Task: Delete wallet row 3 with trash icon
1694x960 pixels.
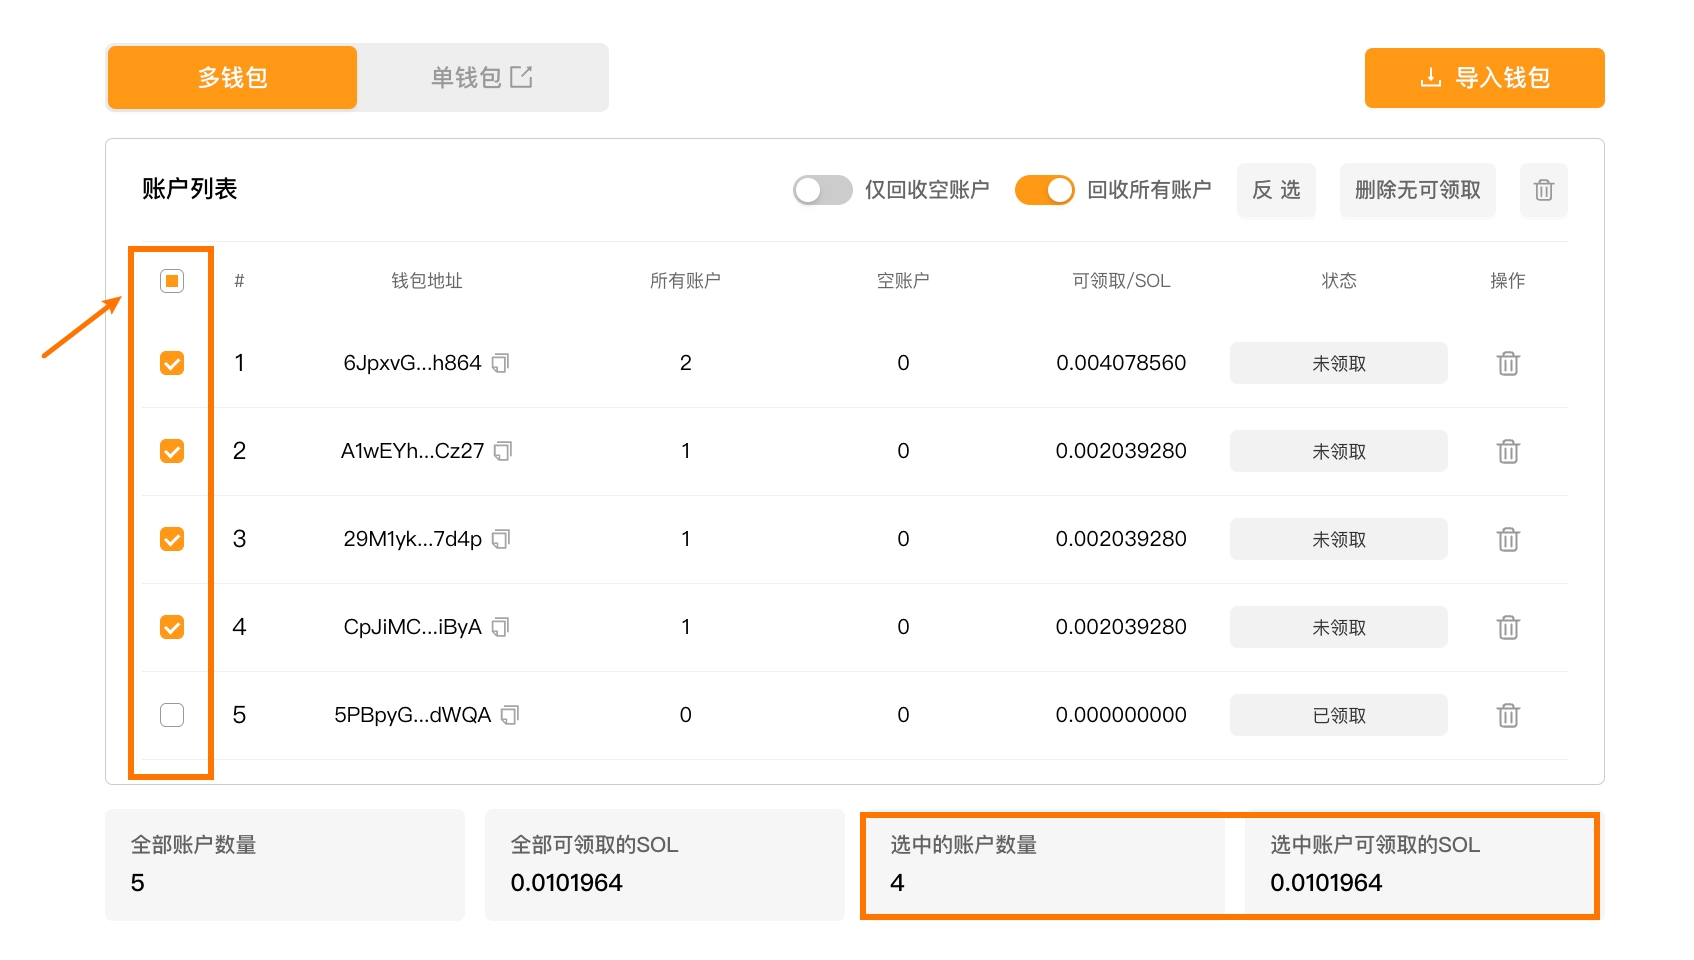Action: (x=1508, y=539)
